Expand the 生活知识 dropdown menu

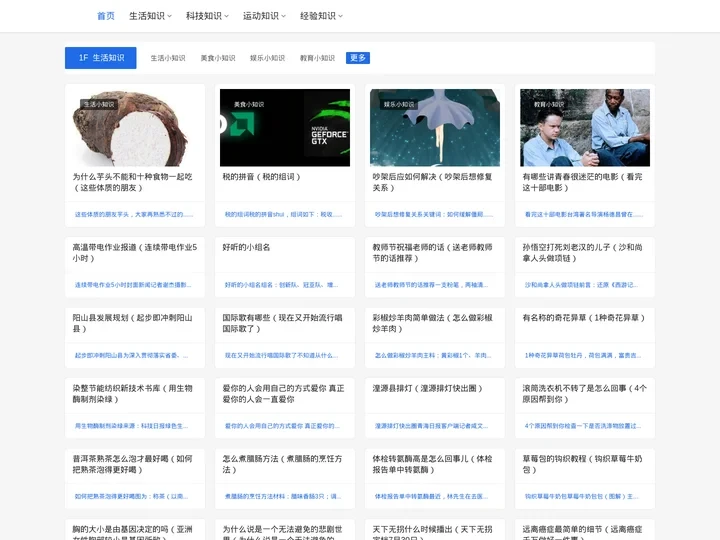point(150,16)
